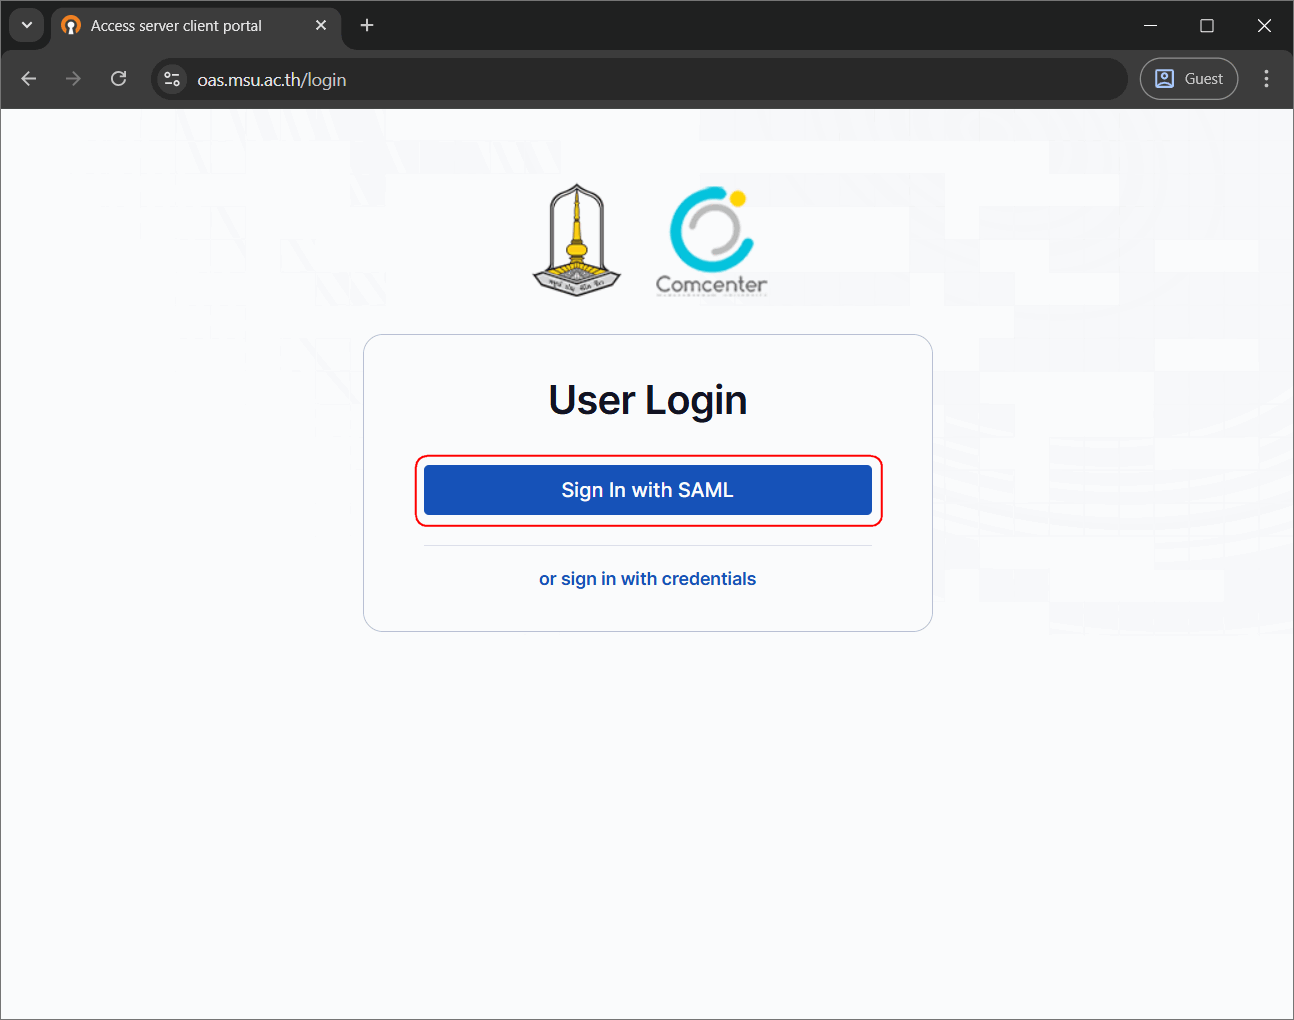Open the tab search dropdown chevron
Viewport: 1294px width, 1020px height.
[x=27, y=25]
